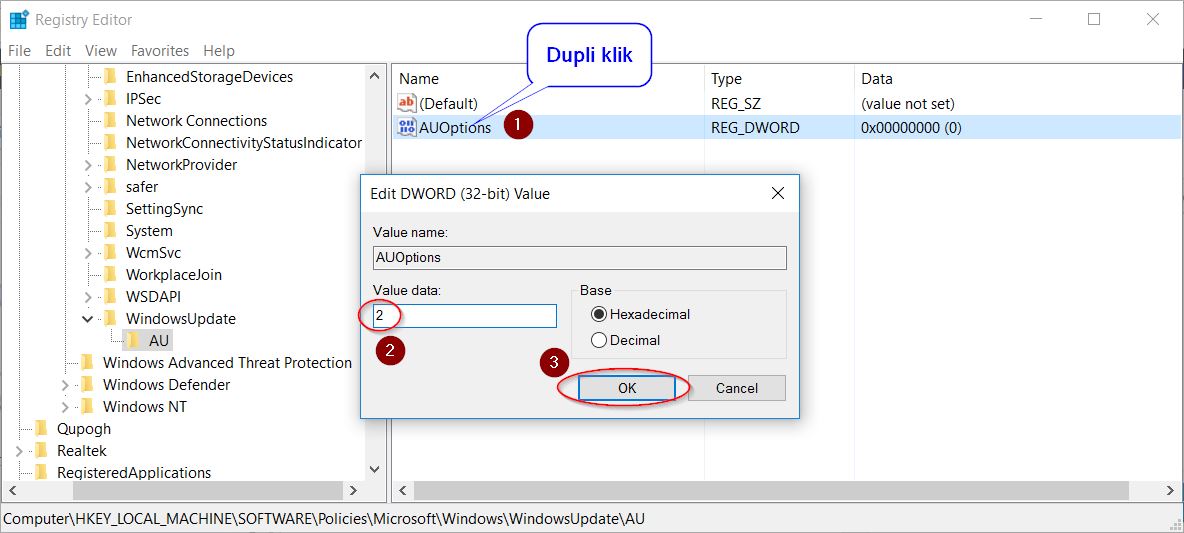Click the AU folder icon
Viewport: 1184px width, 533px height.
coord(134,340)
